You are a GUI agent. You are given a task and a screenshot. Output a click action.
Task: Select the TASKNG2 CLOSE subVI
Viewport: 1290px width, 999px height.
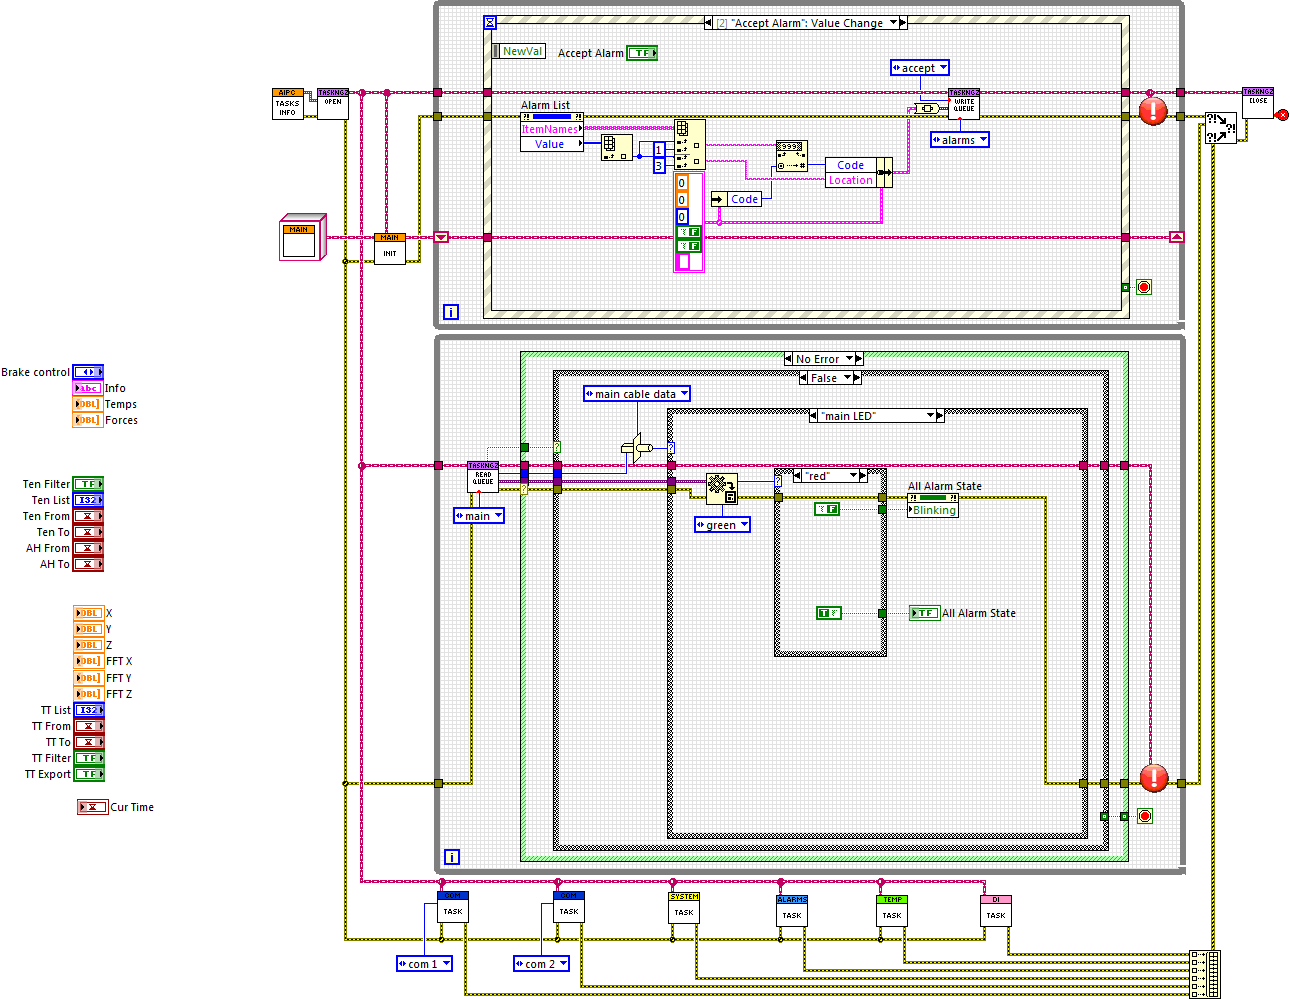1258,104
